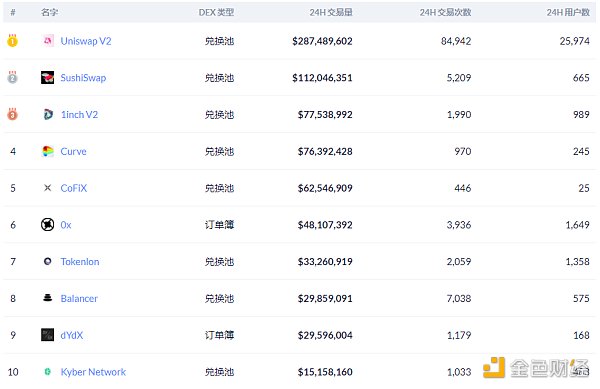Click the Kyber Network logo icon
This screenshot has height=389, width=600.
click(47, 371)
